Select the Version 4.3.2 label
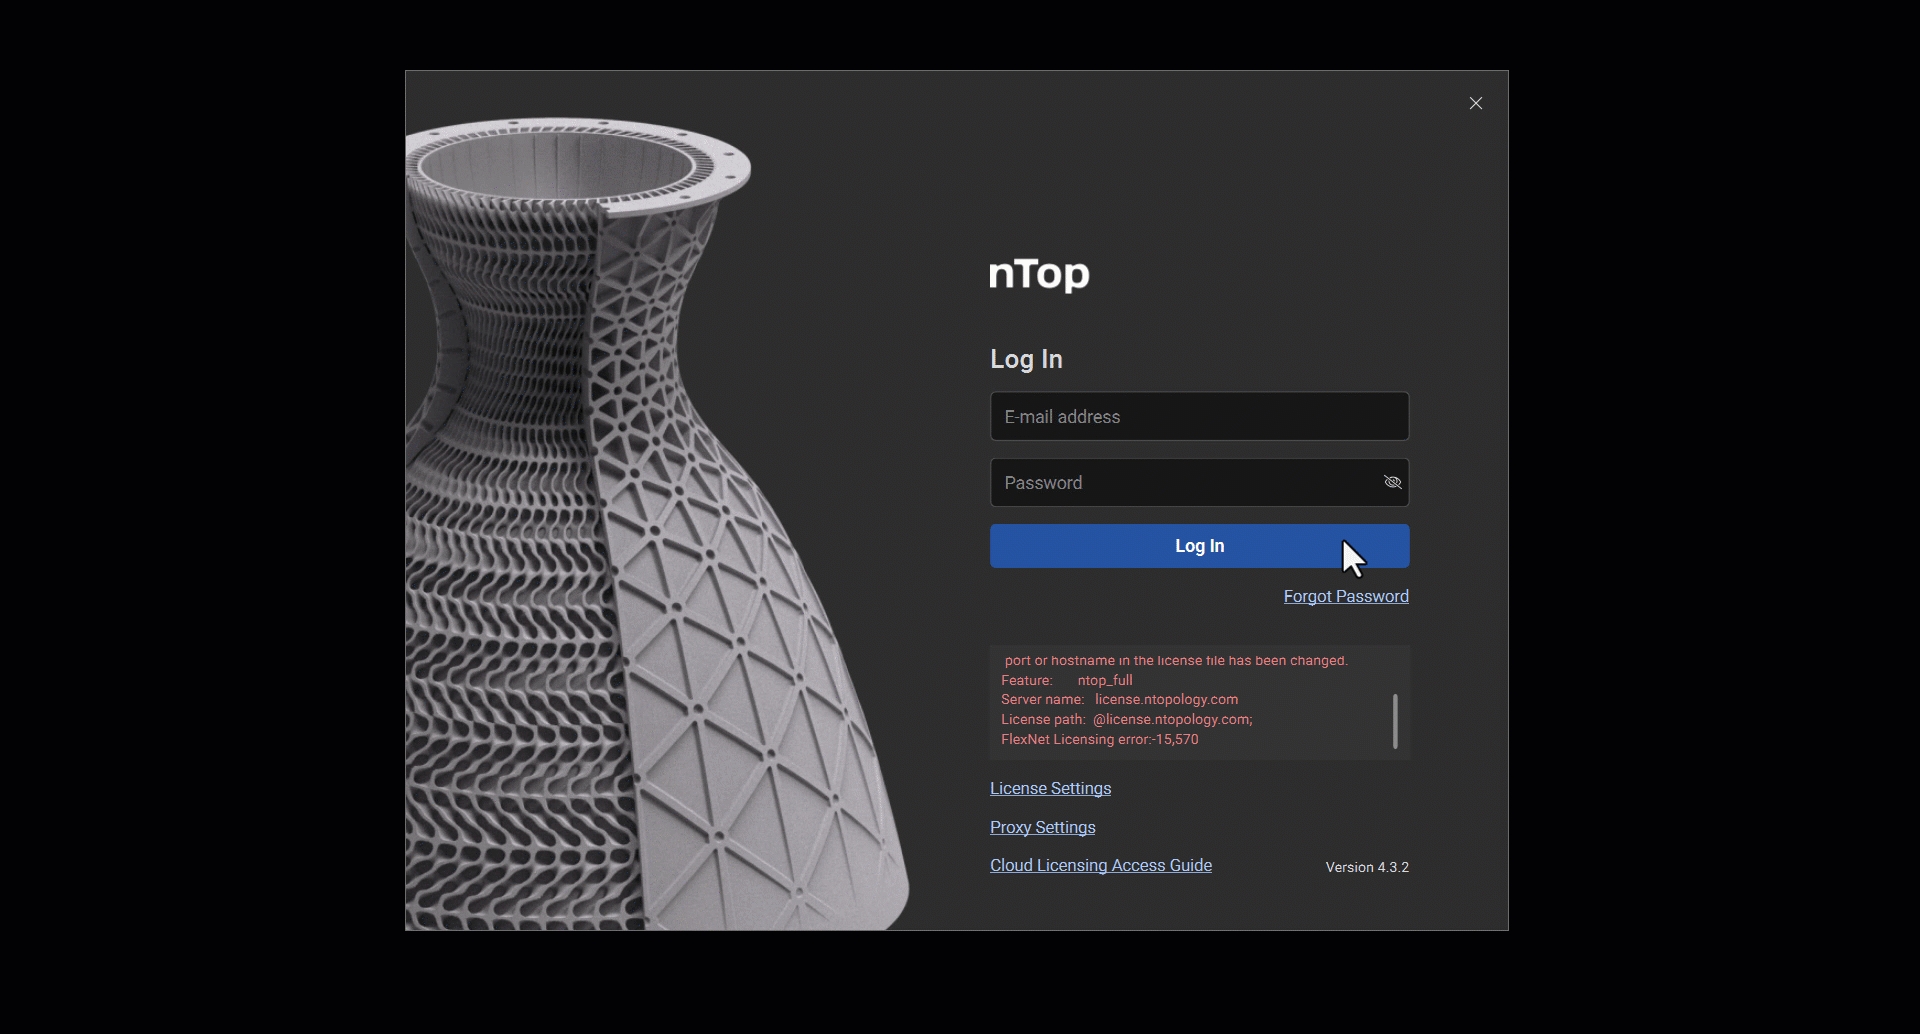 tap(1367, 867)
